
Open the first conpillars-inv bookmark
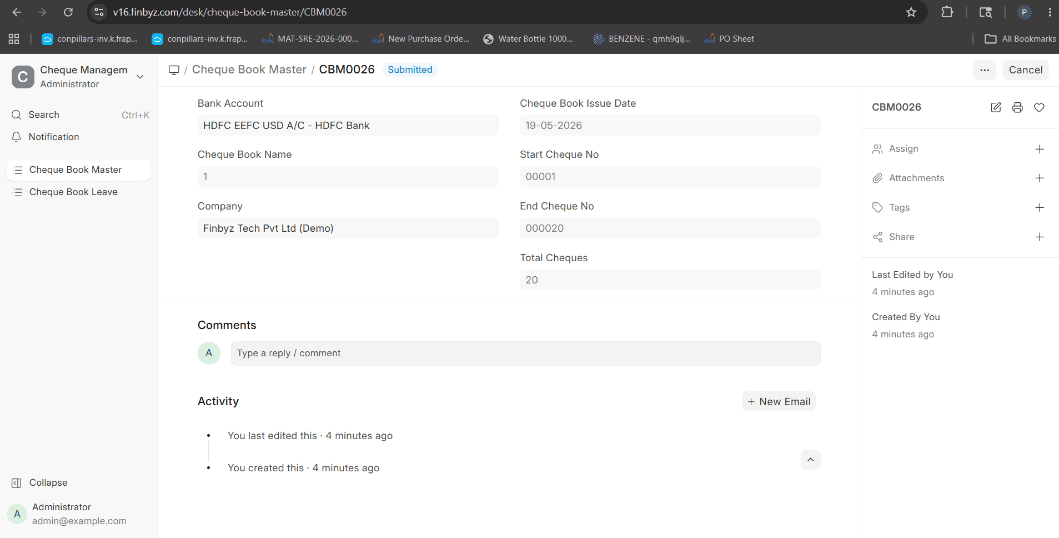point(89,39)
